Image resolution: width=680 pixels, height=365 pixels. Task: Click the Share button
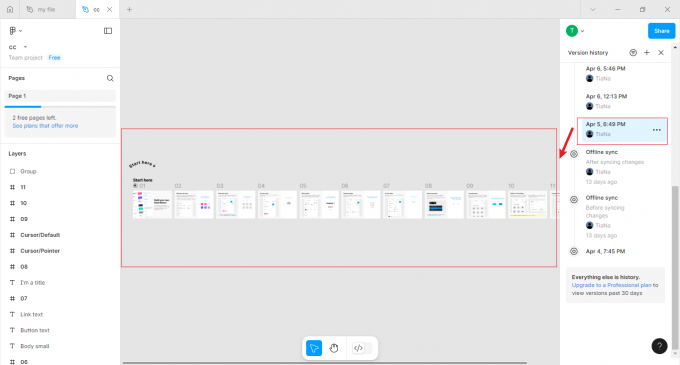(661, 31)
